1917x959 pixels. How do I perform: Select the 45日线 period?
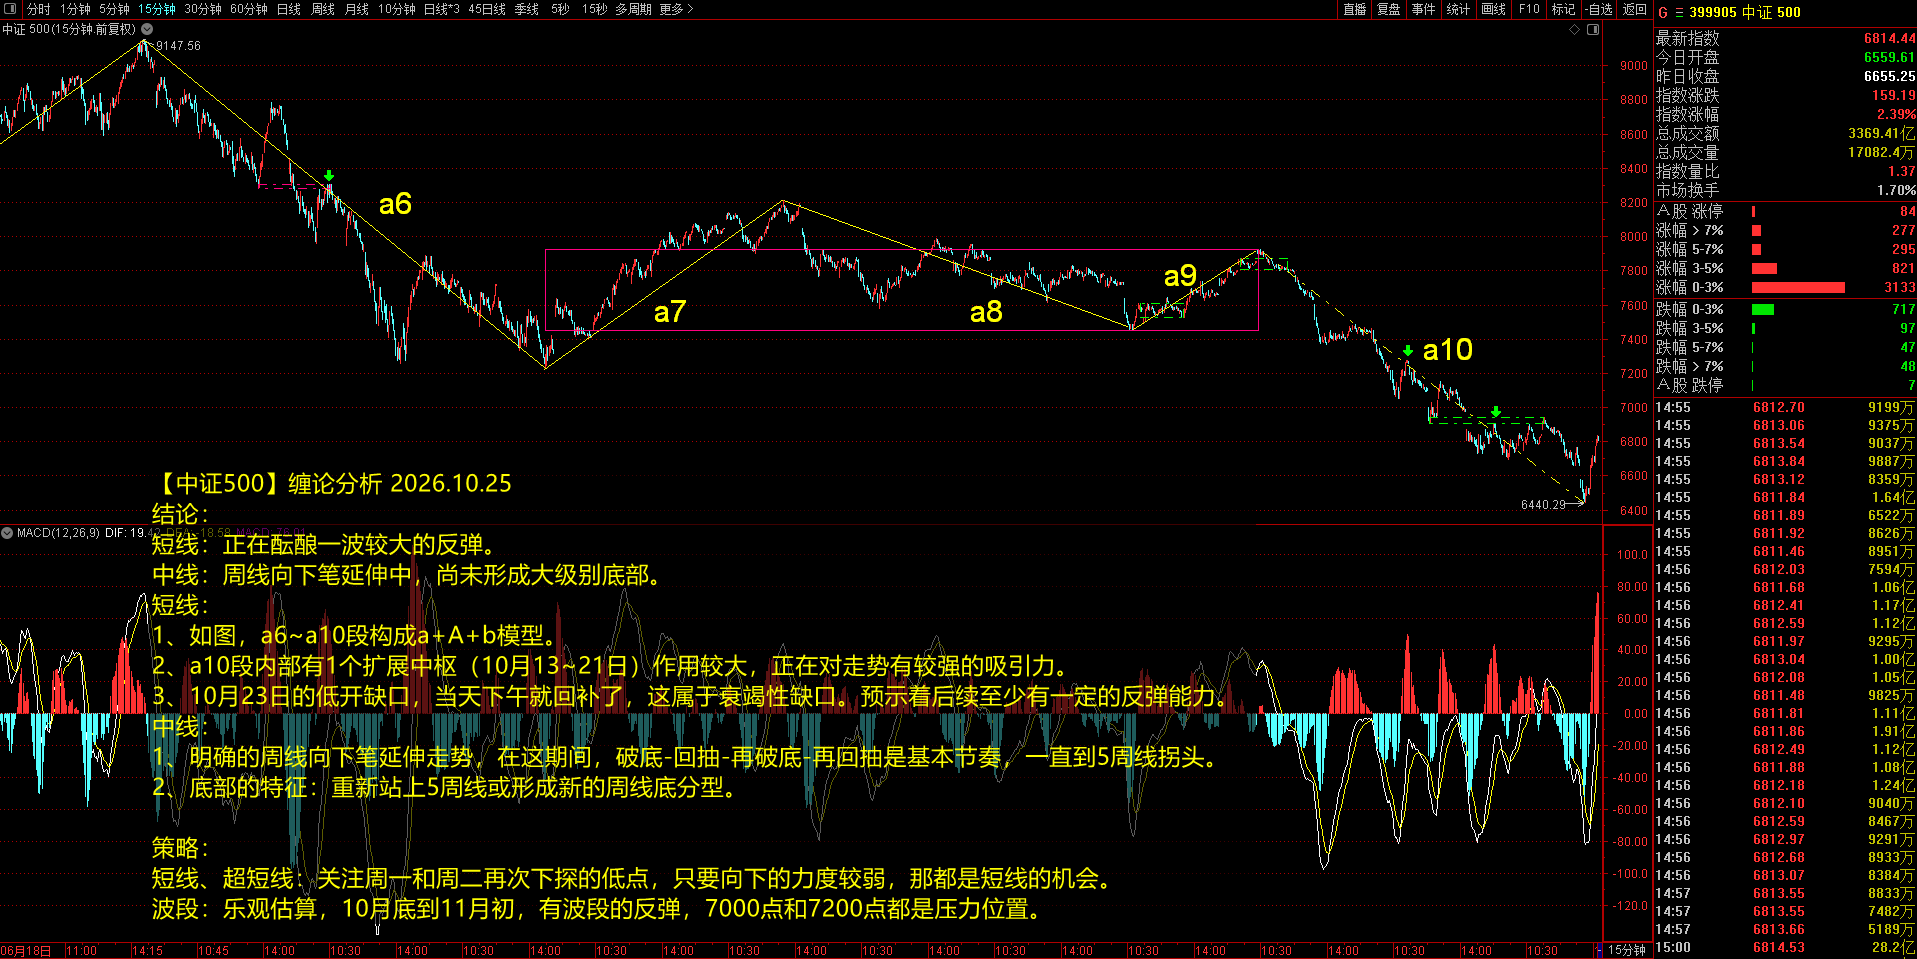pyautogui.click(x=487, y=9)
